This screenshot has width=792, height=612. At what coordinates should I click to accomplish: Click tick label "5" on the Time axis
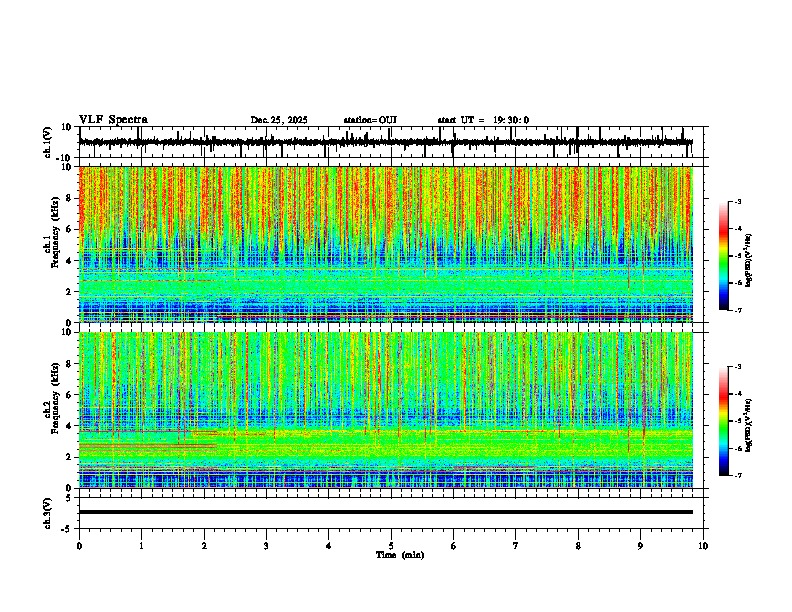[391, 546]
